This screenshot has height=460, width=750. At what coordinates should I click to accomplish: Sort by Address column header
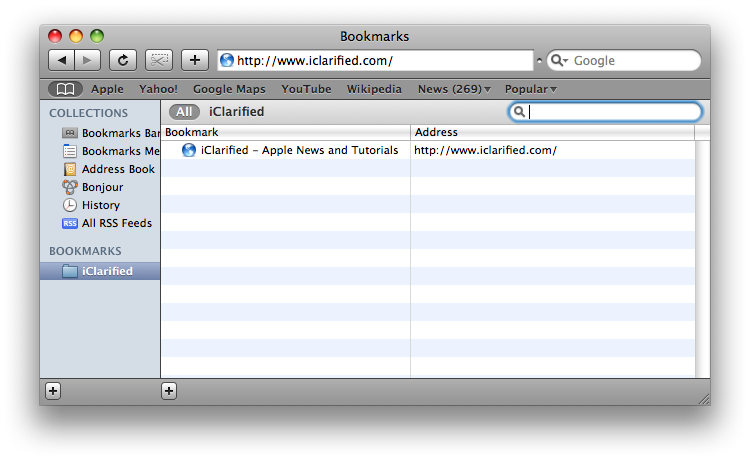(550, 132)
